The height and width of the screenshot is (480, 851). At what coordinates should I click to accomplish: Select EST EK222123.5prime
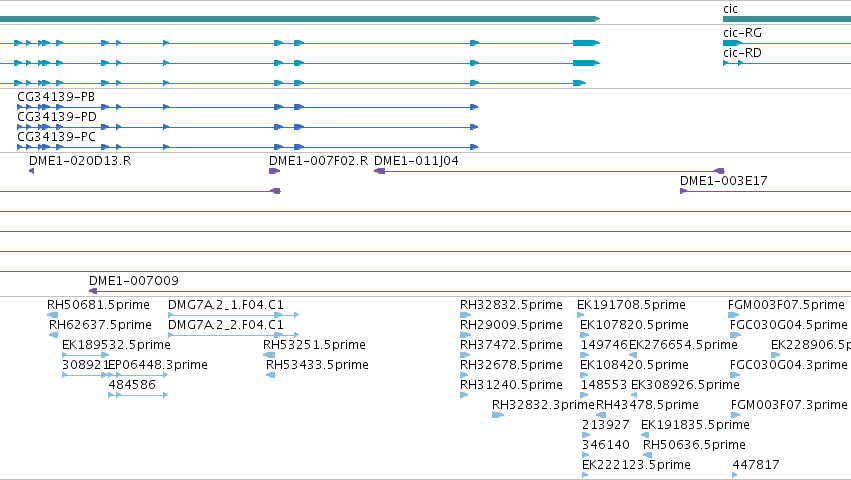pos(636,465)
